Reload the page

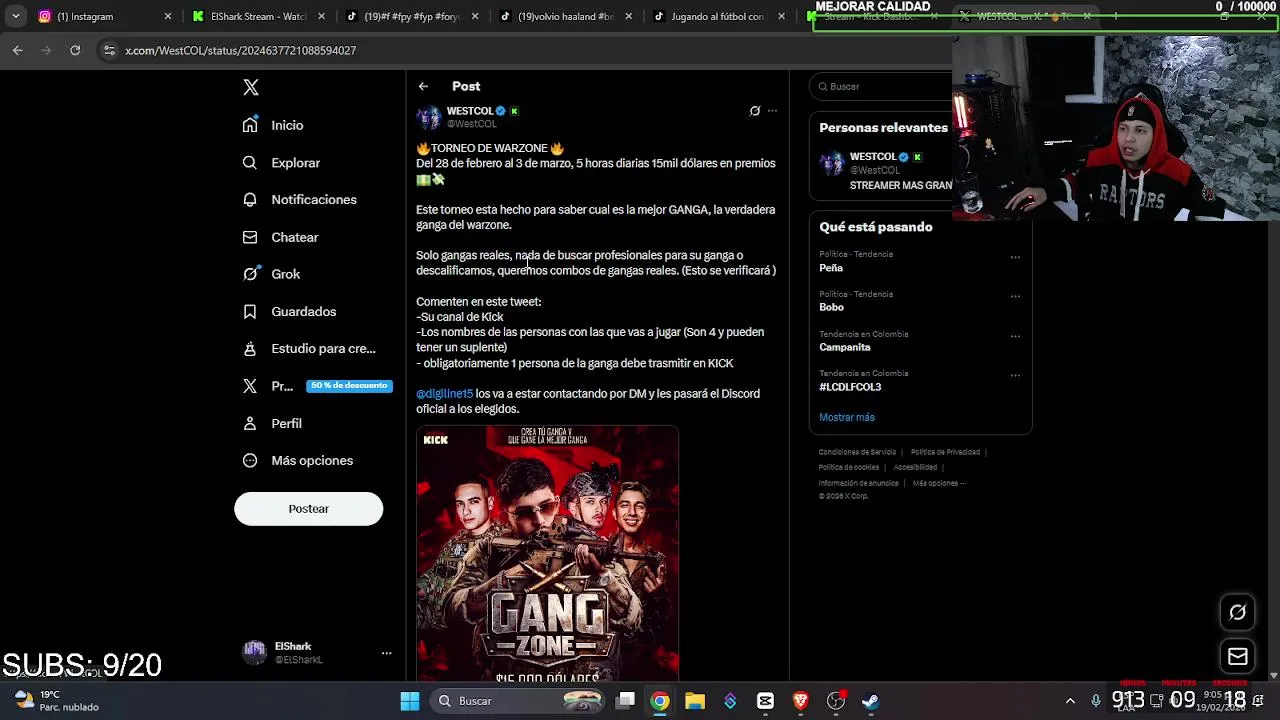coord(75,50)
